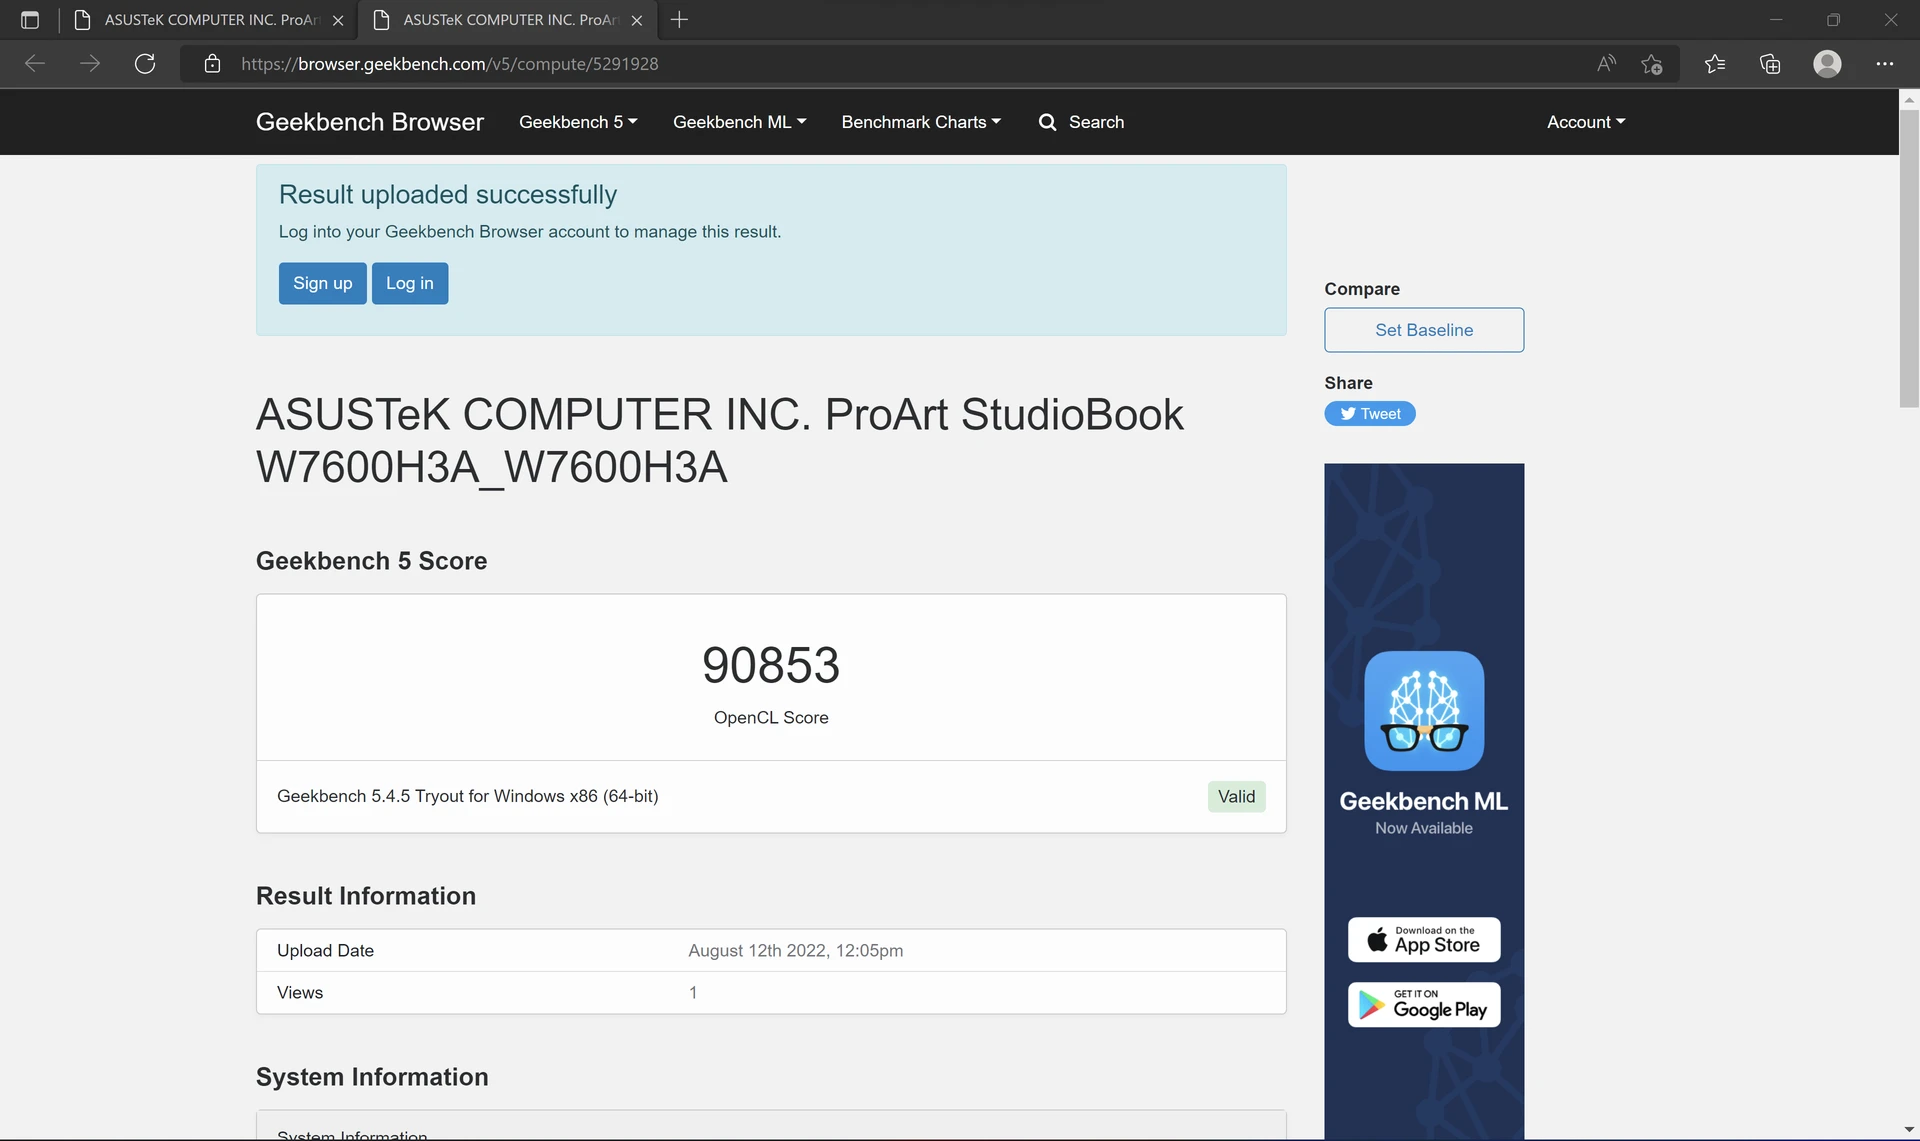The height and width of the screenshot is (1141, 1920).
Task: Click the Set Baseline button
Action: click(1424, 330)
